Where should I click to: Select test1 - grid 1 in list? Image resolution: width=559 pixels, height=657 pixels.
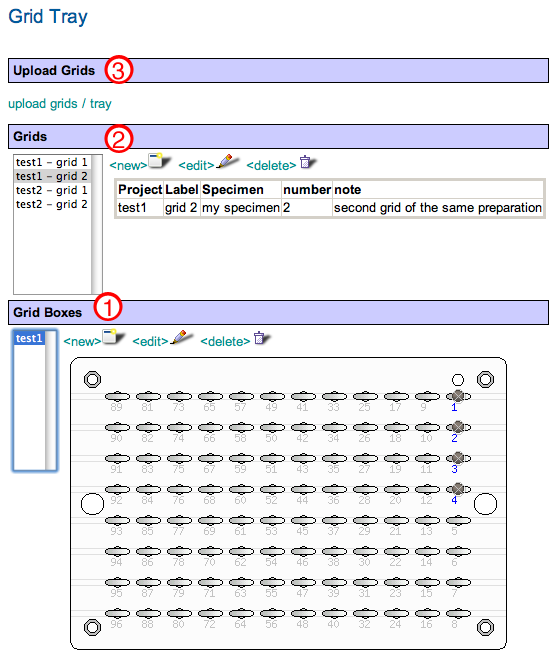coord(52,162)
